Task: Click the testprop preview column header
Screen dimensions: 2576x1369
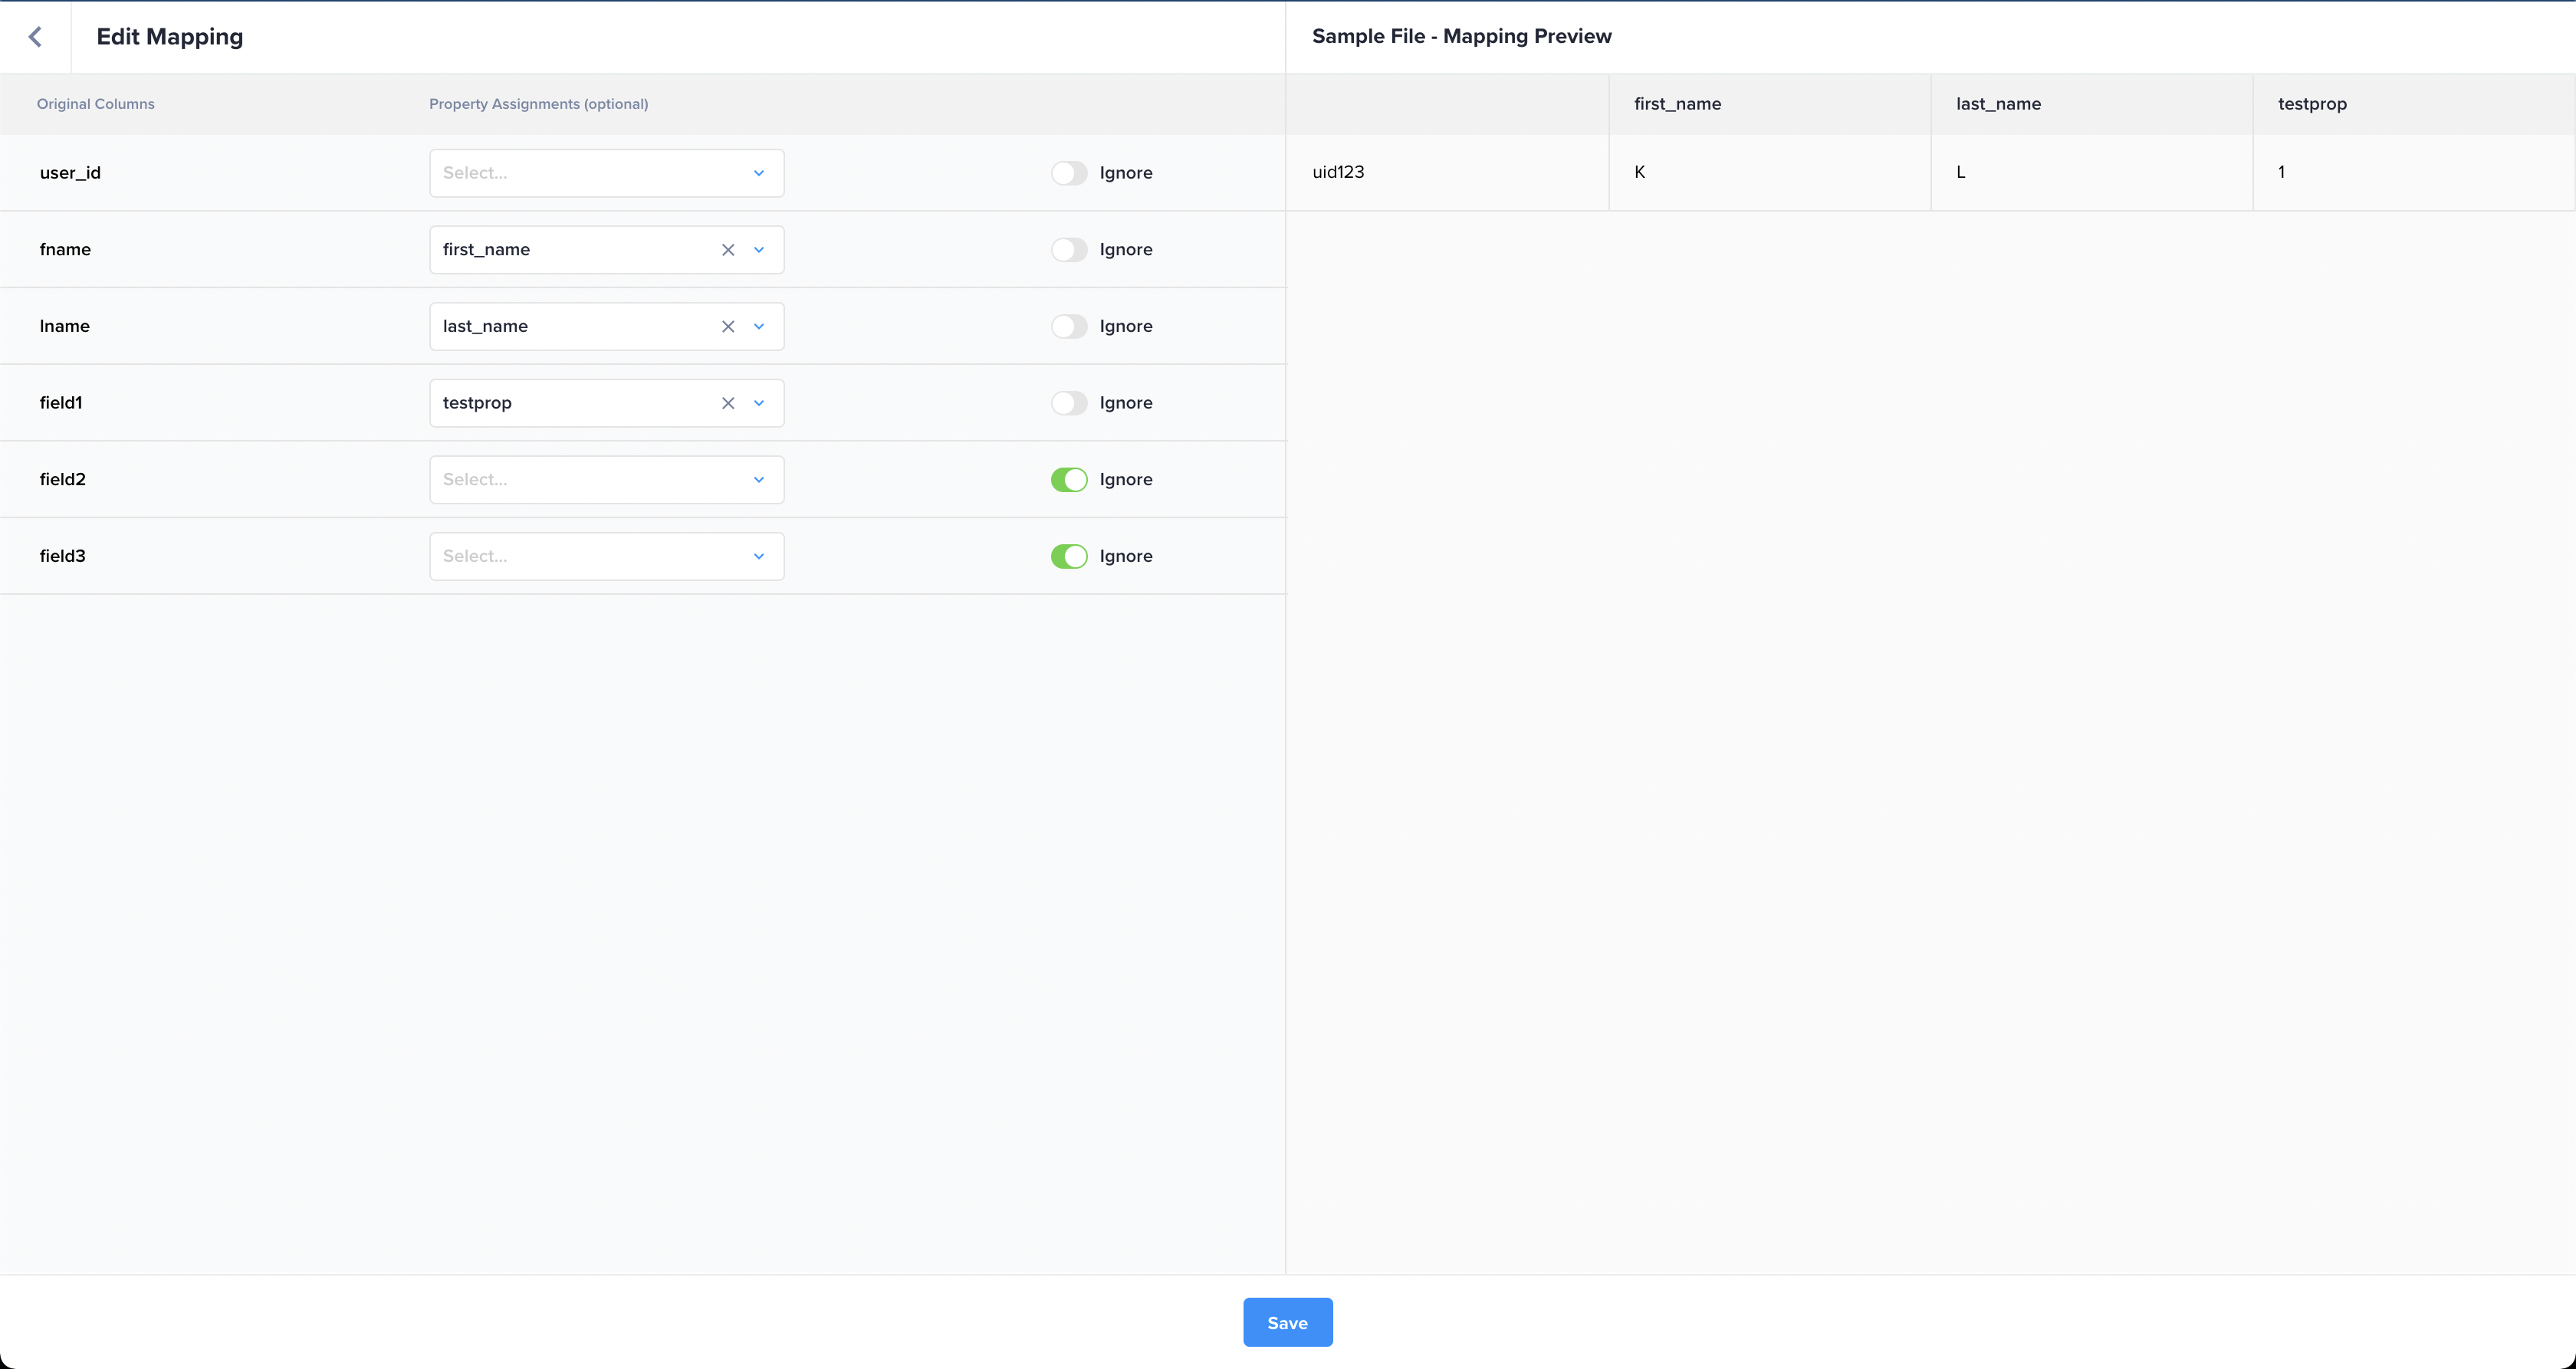Action: (2311, 104)
